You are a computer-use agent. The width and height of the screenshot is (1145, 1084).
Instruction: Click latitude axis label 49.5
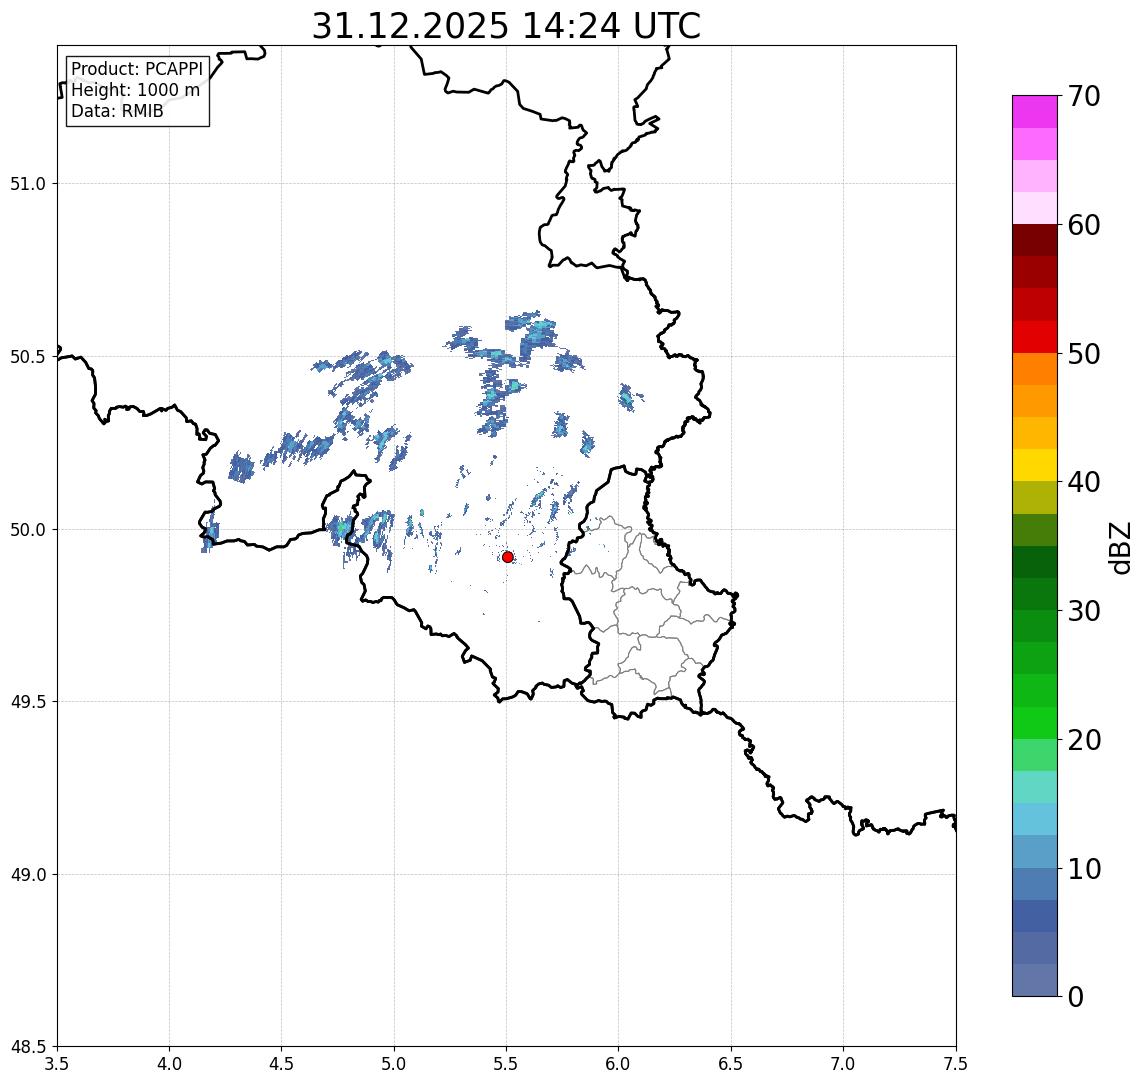(x=28, y=702)
